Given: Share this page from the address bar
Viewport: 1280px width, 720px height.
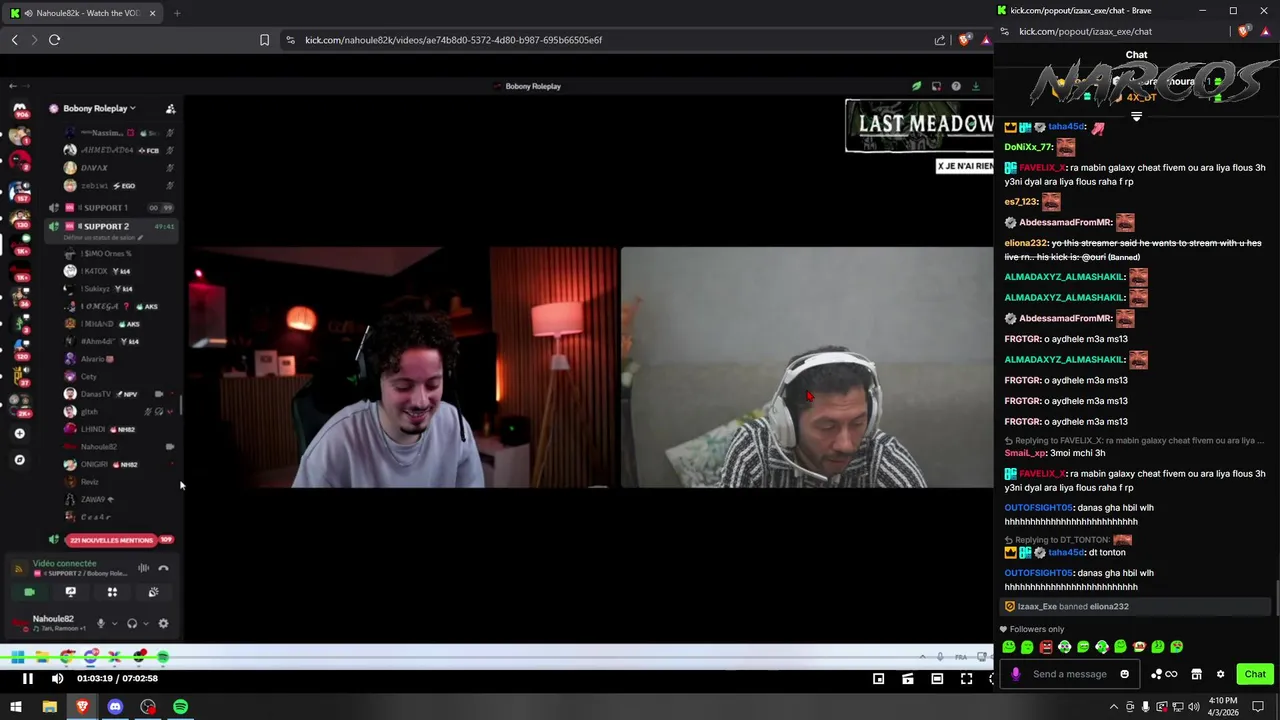Looking at the screenshot, I should pyautogui.click(x=940, y=40).
